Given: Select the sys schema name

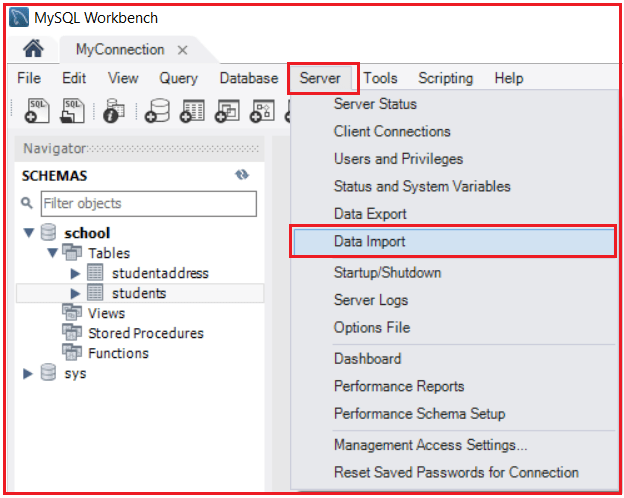Looking at the screenshot, I should tap(75, 374).
